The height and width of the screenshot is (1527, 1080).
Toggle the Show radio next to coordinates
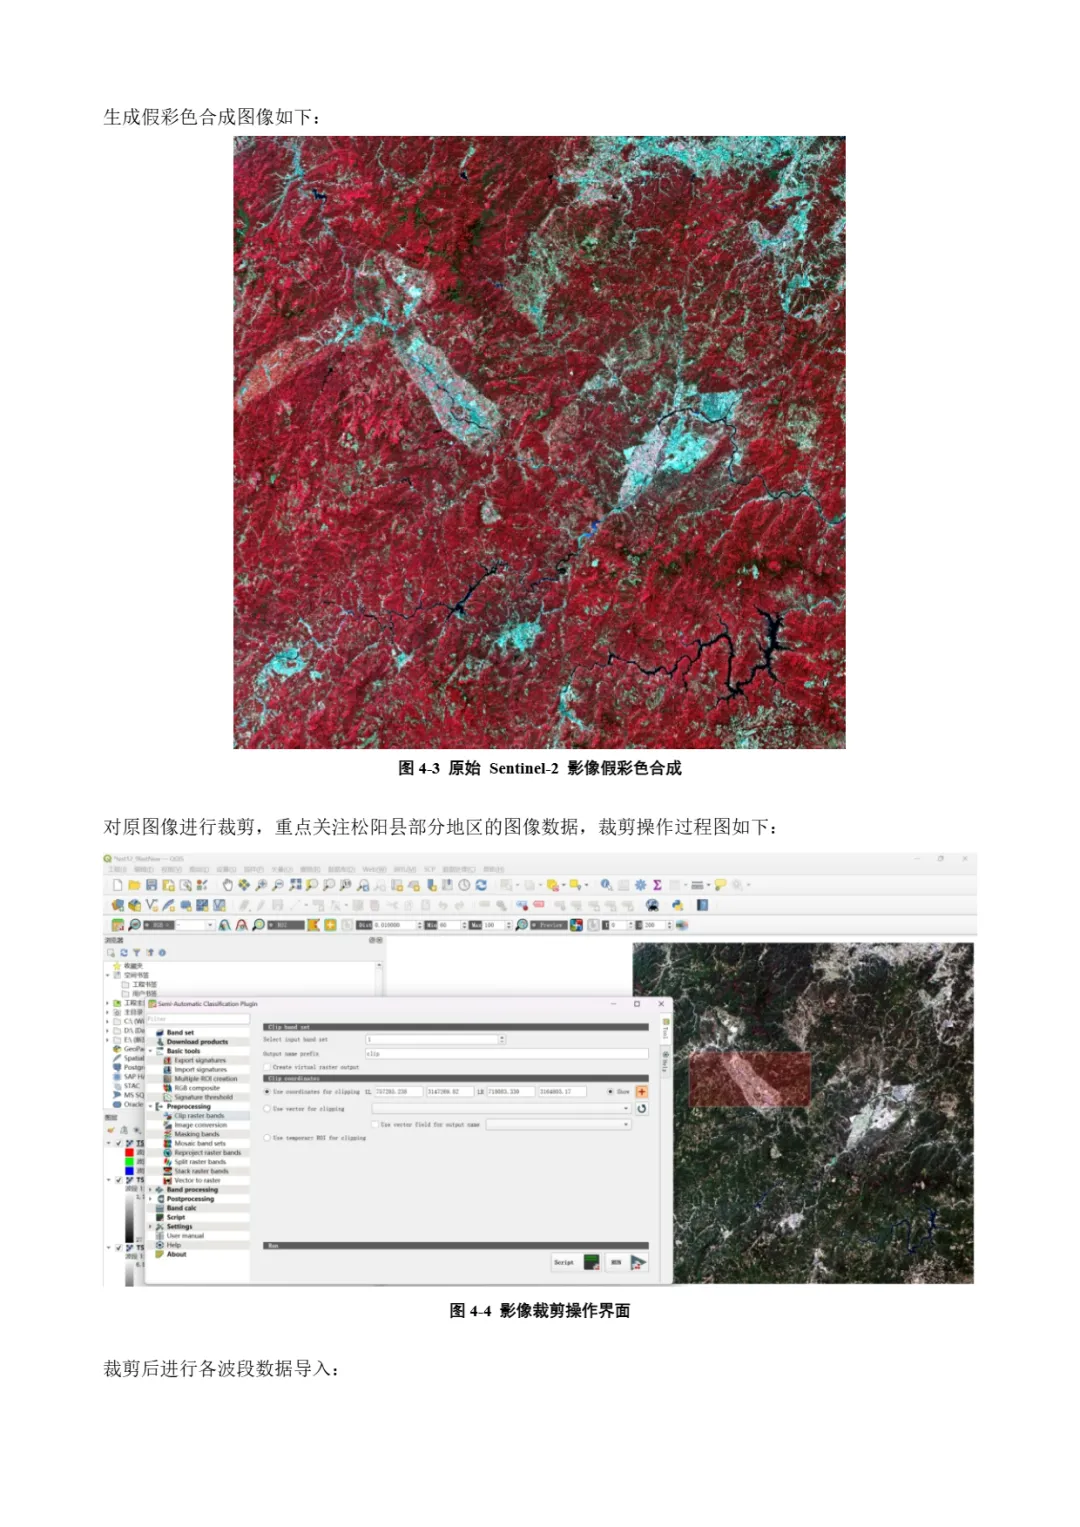[x=611, y=1092]
